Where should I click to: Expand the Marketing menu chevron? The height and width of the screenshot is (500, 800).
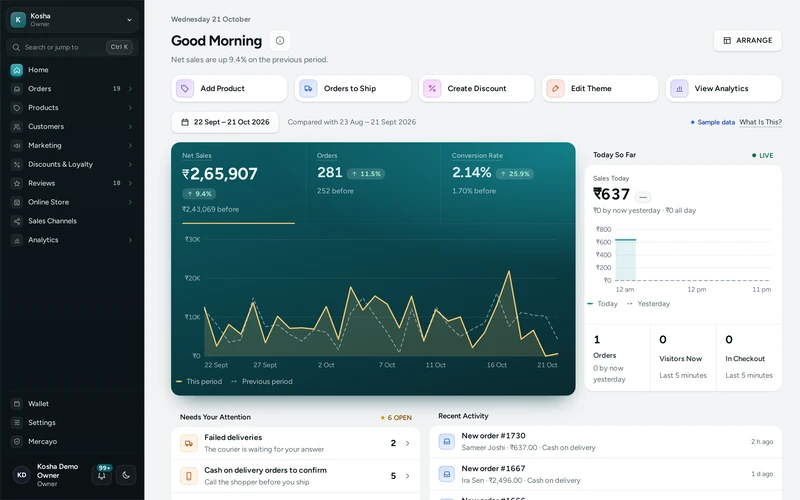[130, 145]
